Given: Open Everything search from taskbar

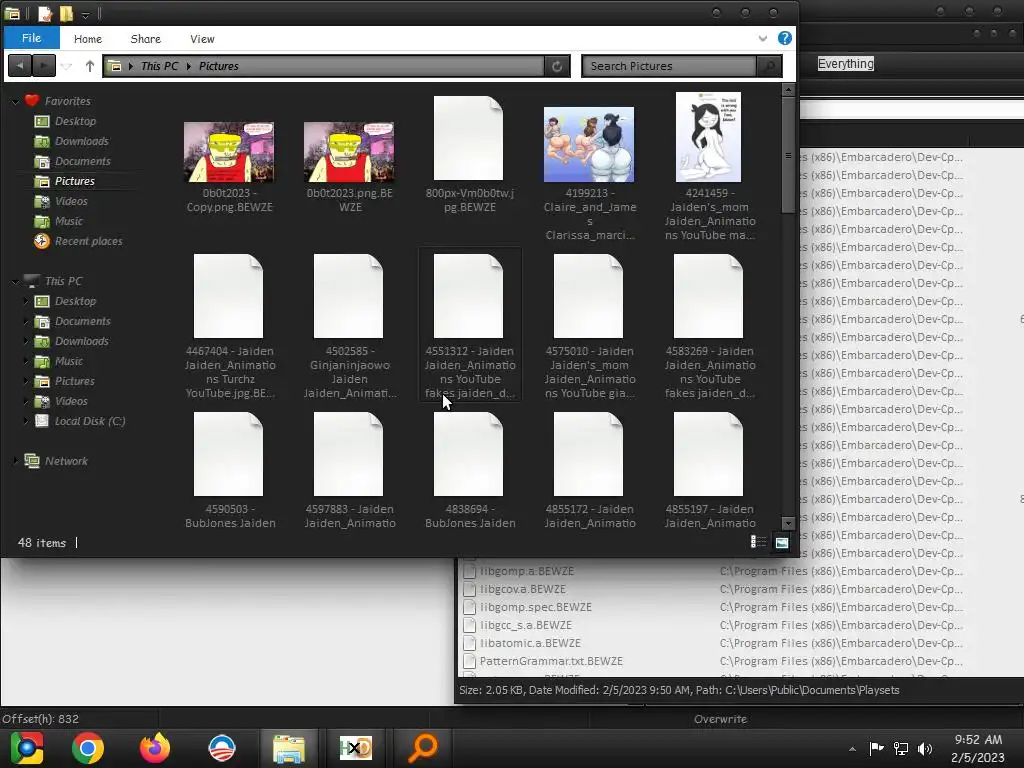Looking at the screenshot, I should pyautogui.click(x=423, y=748).
